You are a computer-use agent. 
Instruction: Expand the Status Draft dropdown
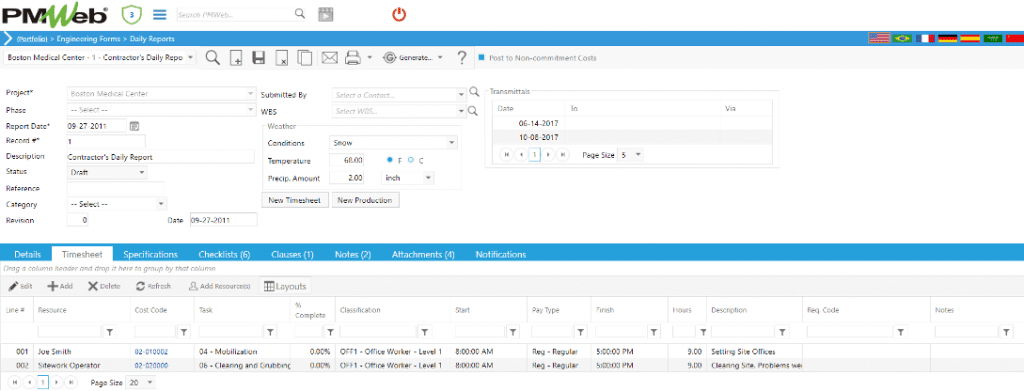click(x=142, y=172)
